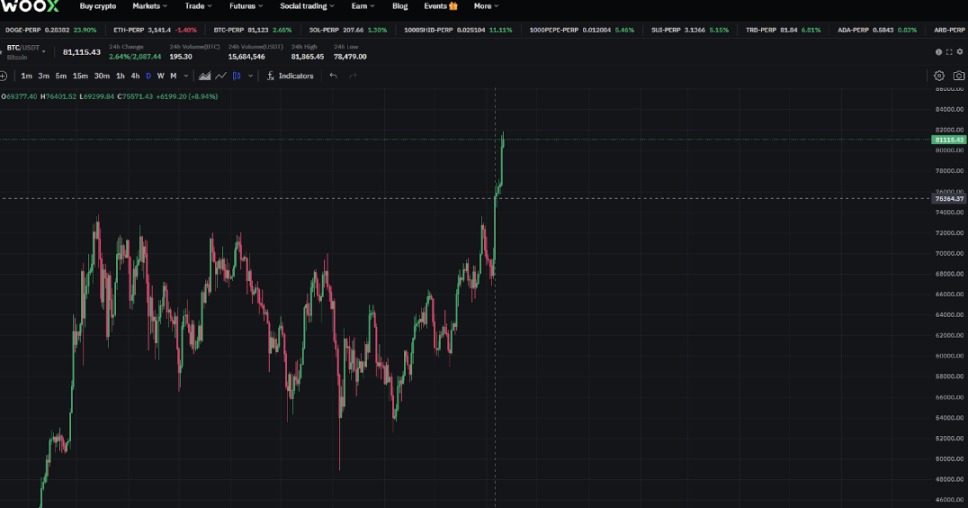Switch to the 4h timeframe
This screenshot has width=968, height=508.
pyautogui.click(x=135, y=76)
